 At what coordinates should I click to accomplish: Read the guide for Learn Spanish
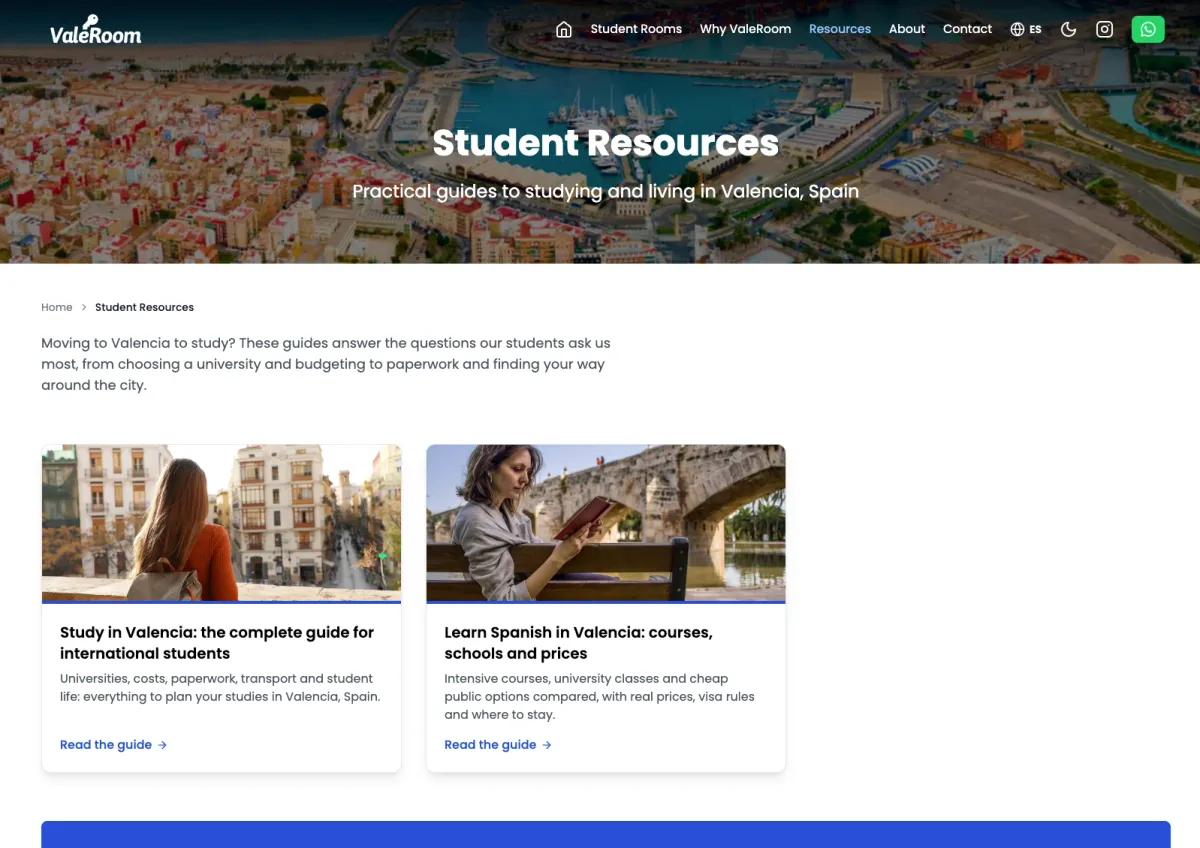pyautogui.click(x=498, y=745)
